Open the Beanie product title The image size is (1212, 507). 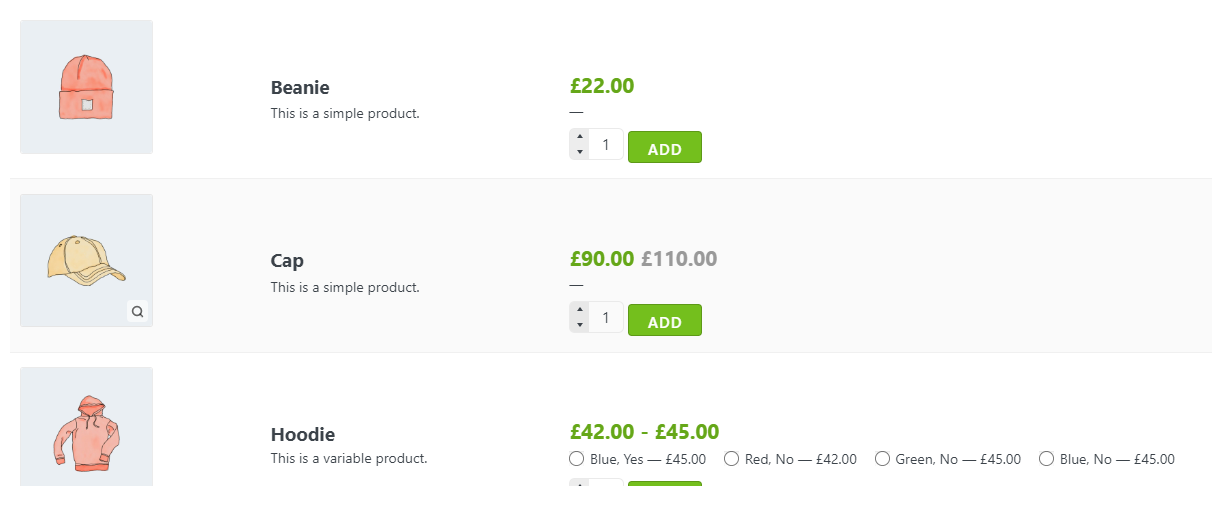click(300, 88)
